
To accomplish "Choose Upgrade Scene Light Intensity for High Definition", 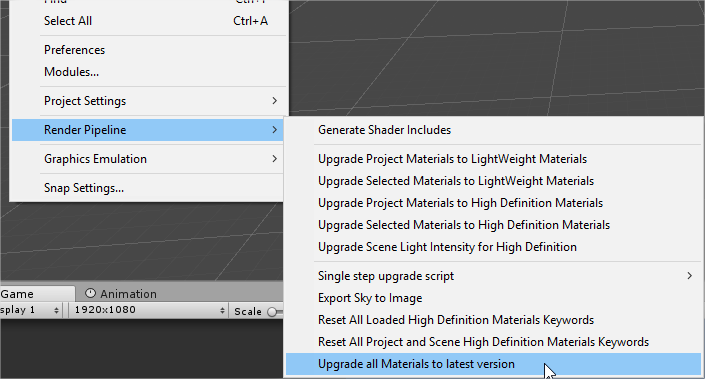I will pyautogui.click(x=493, y=247).
